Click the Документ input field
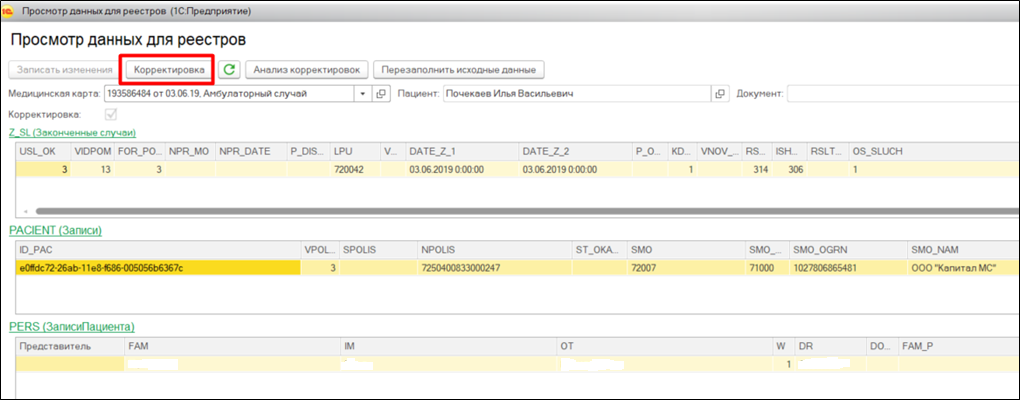1020x400 pixels. click(x=900, y=94)
